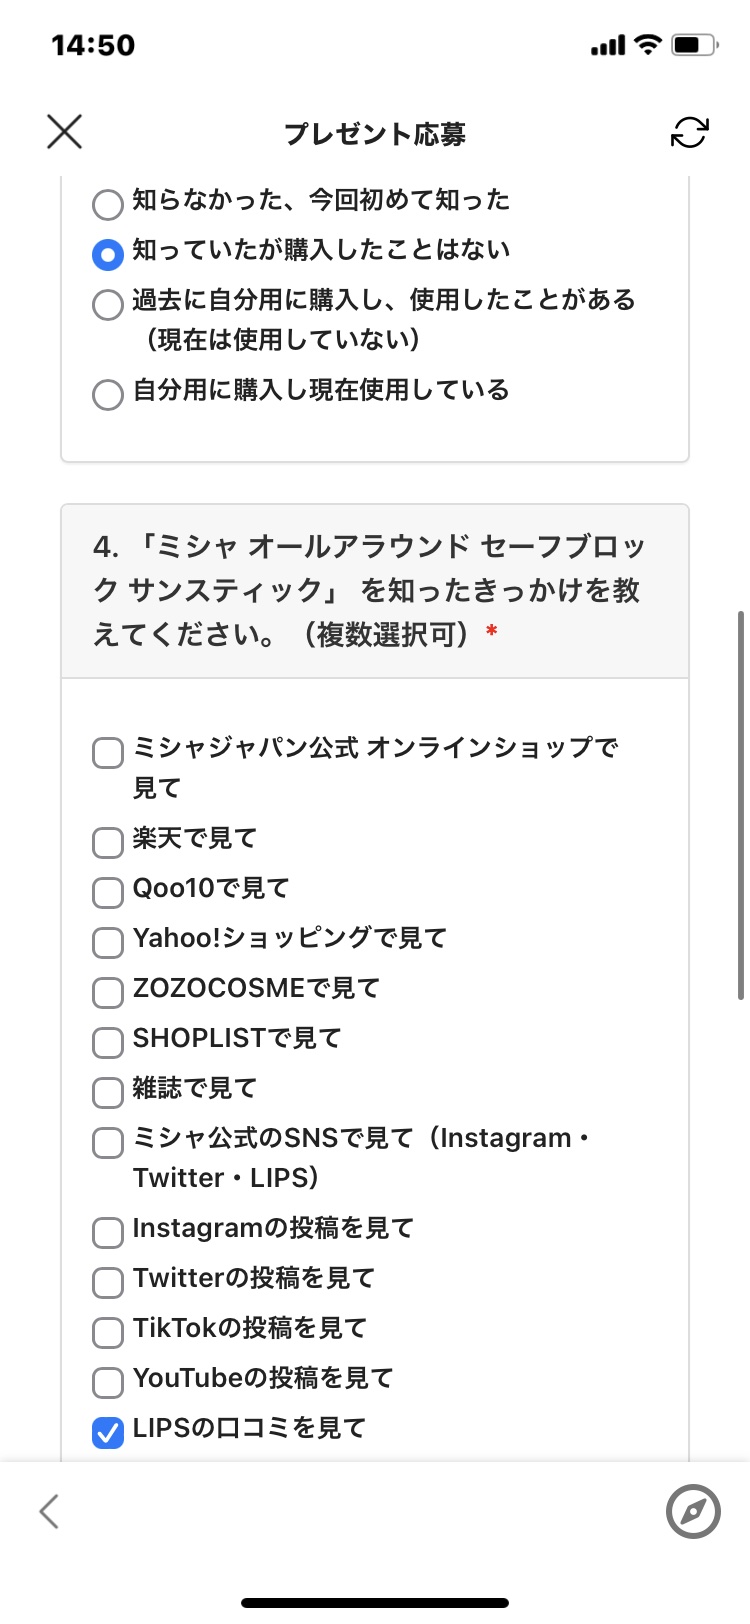Viewport: 750px width, 1624px height.
Task: Check the '楽天で見て' checkbox
Action: click(x=108, y=842)
